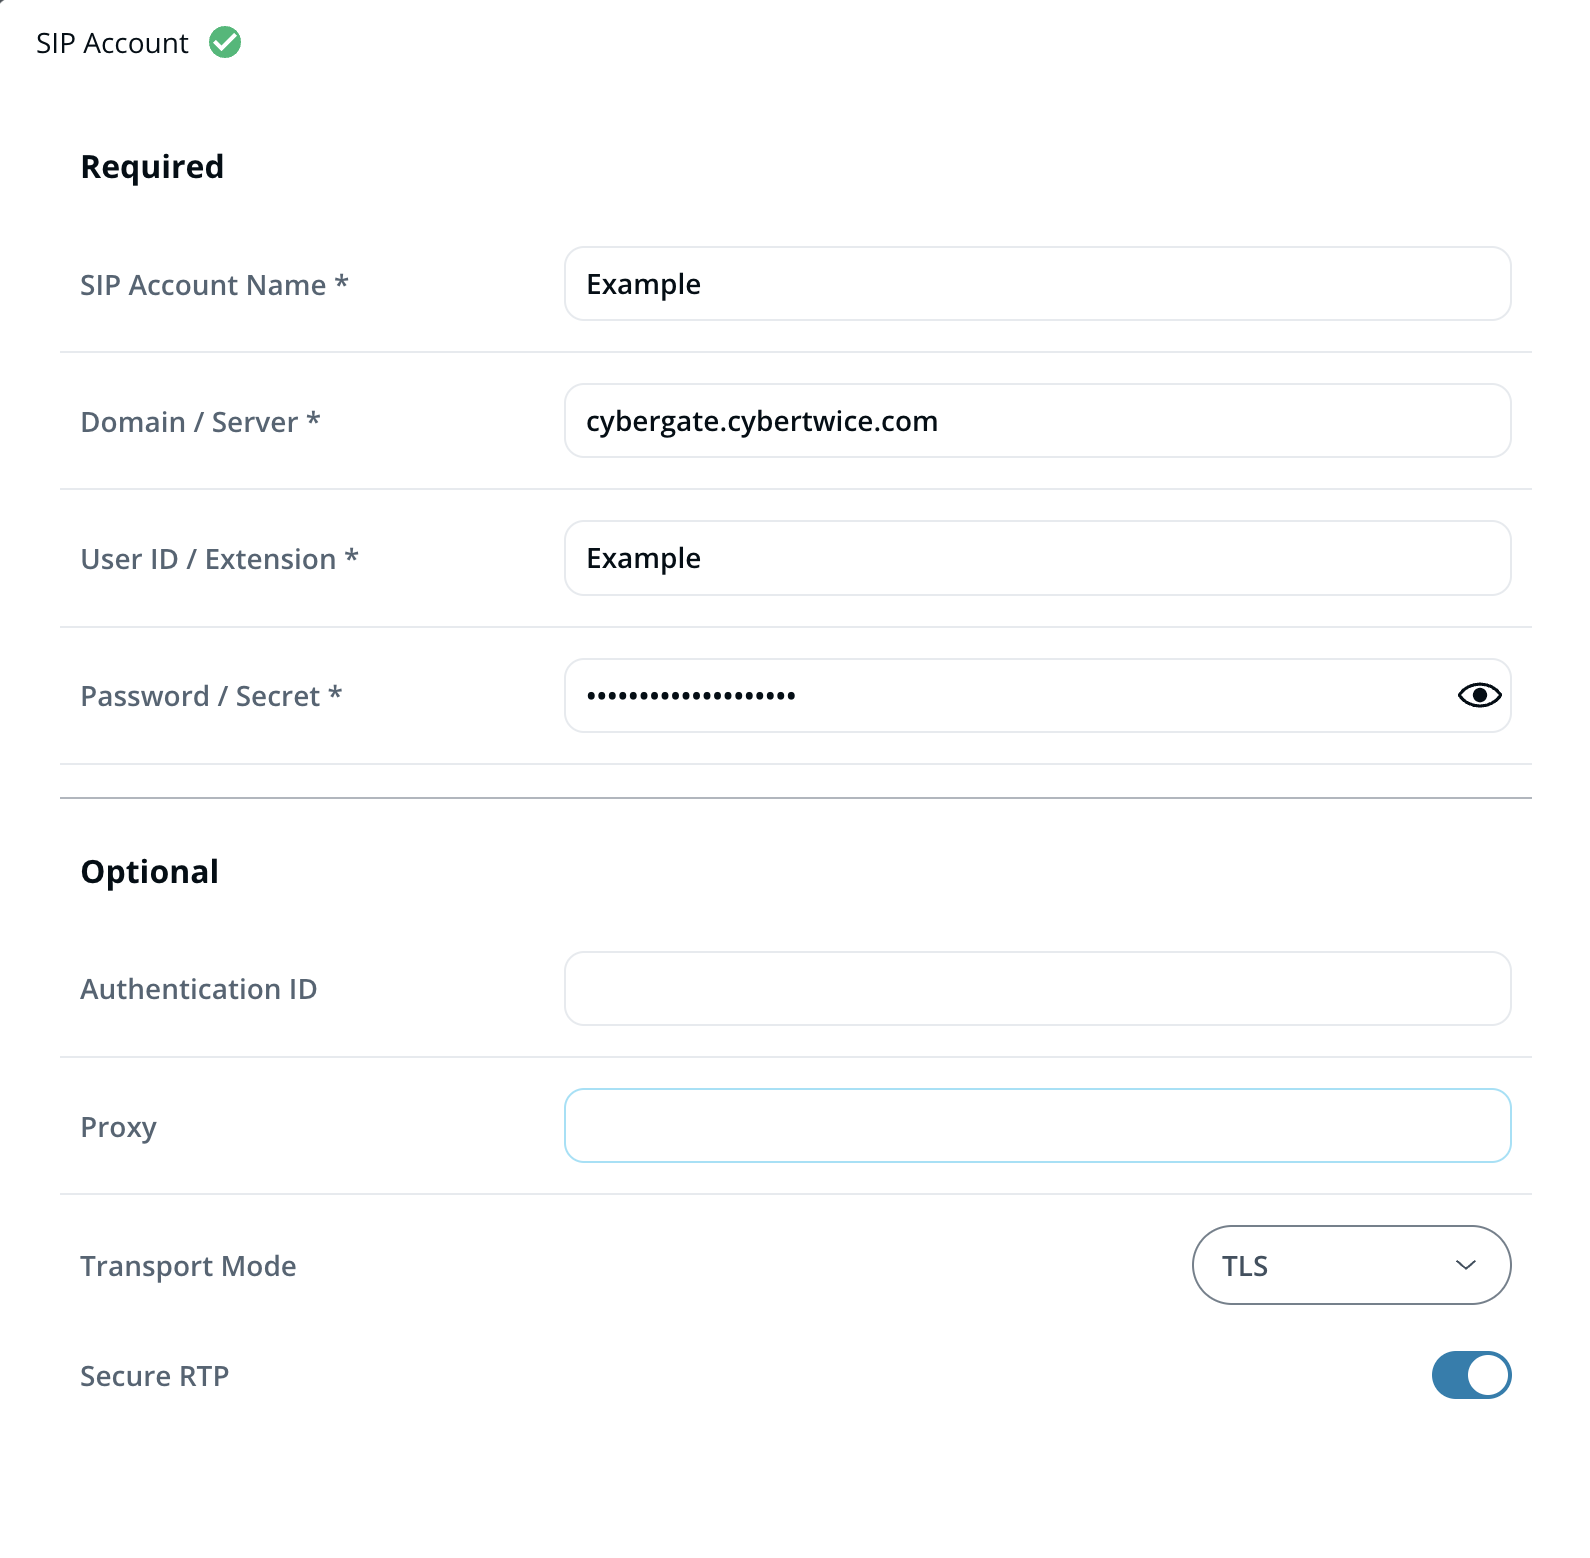Click the green checkmark beside SIP Account
Screen dimensions: 1590x1558
(225, 43)
